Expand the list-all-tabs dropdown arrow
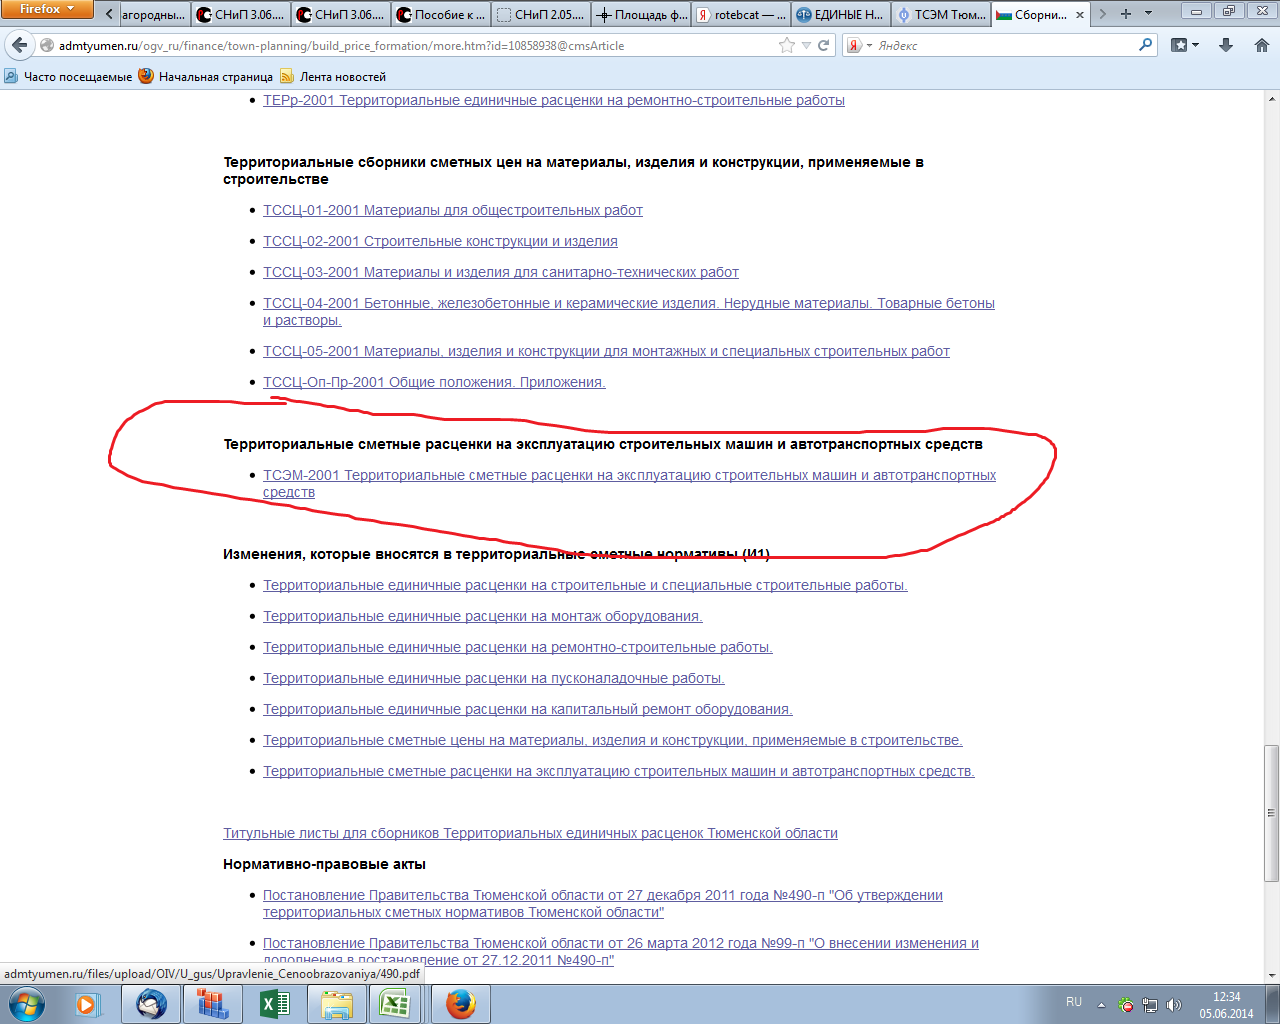Image resolution: width=1280 pixels, height=1024 pixels. pyautogui.click(x=1148, y=14)
